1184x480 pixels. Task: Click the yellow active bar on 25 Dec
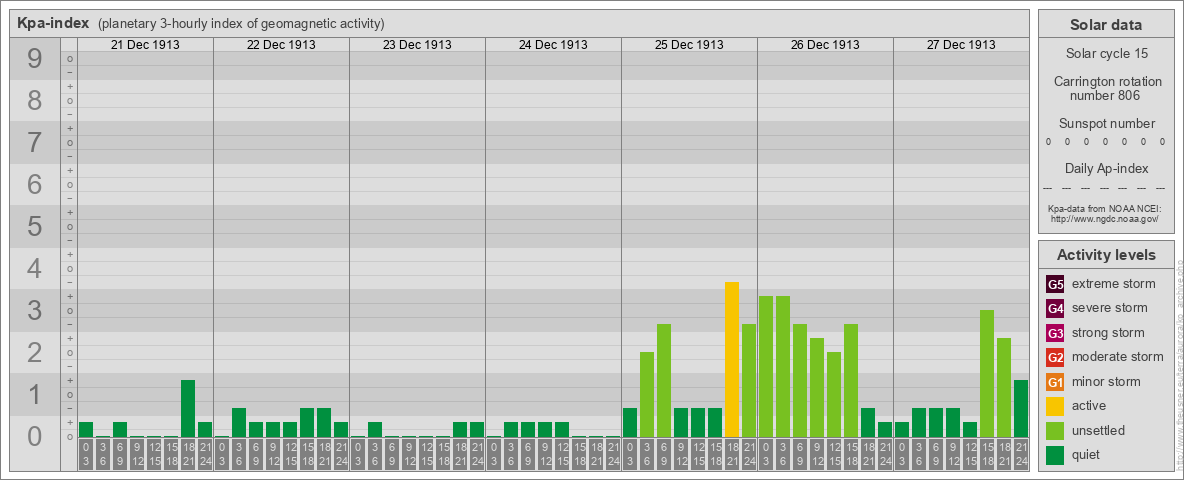732,359
